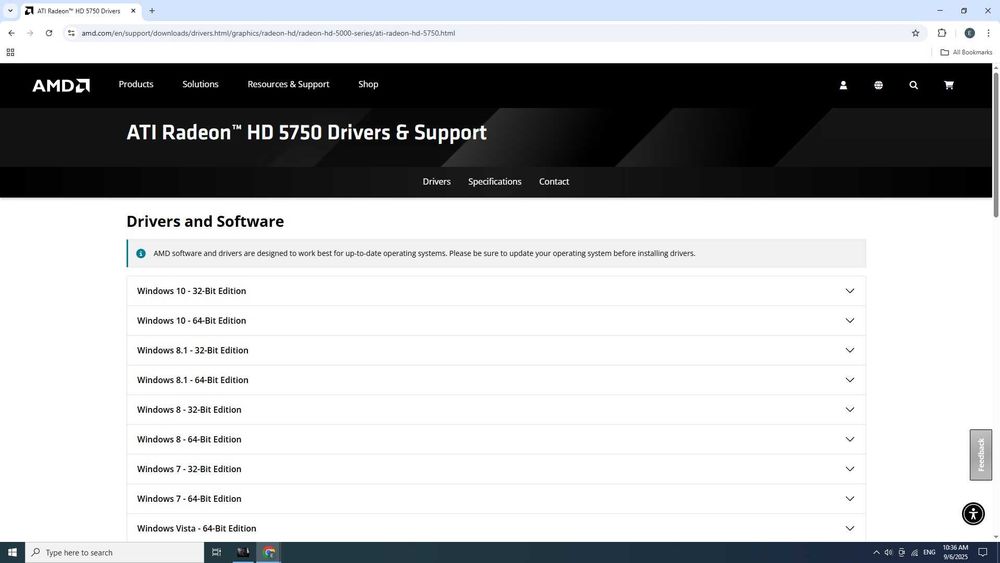Click the accessibility icon at bottom right
This screenshot has width=1000, height=563.
pyautogui.click(x=973, y=513)
